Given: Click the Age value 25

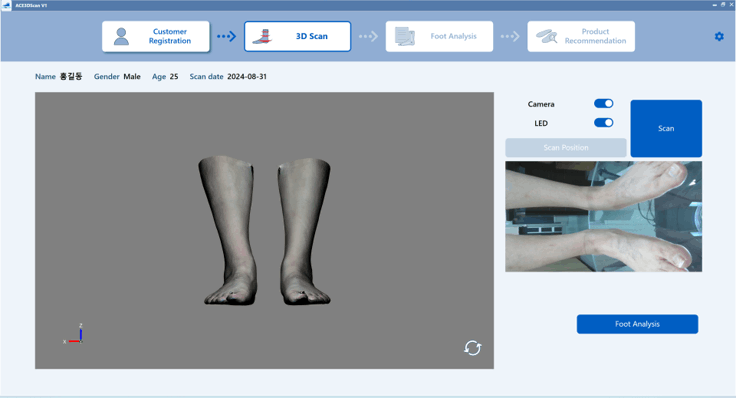Looking at the screenshot, I should pos(174,77).
